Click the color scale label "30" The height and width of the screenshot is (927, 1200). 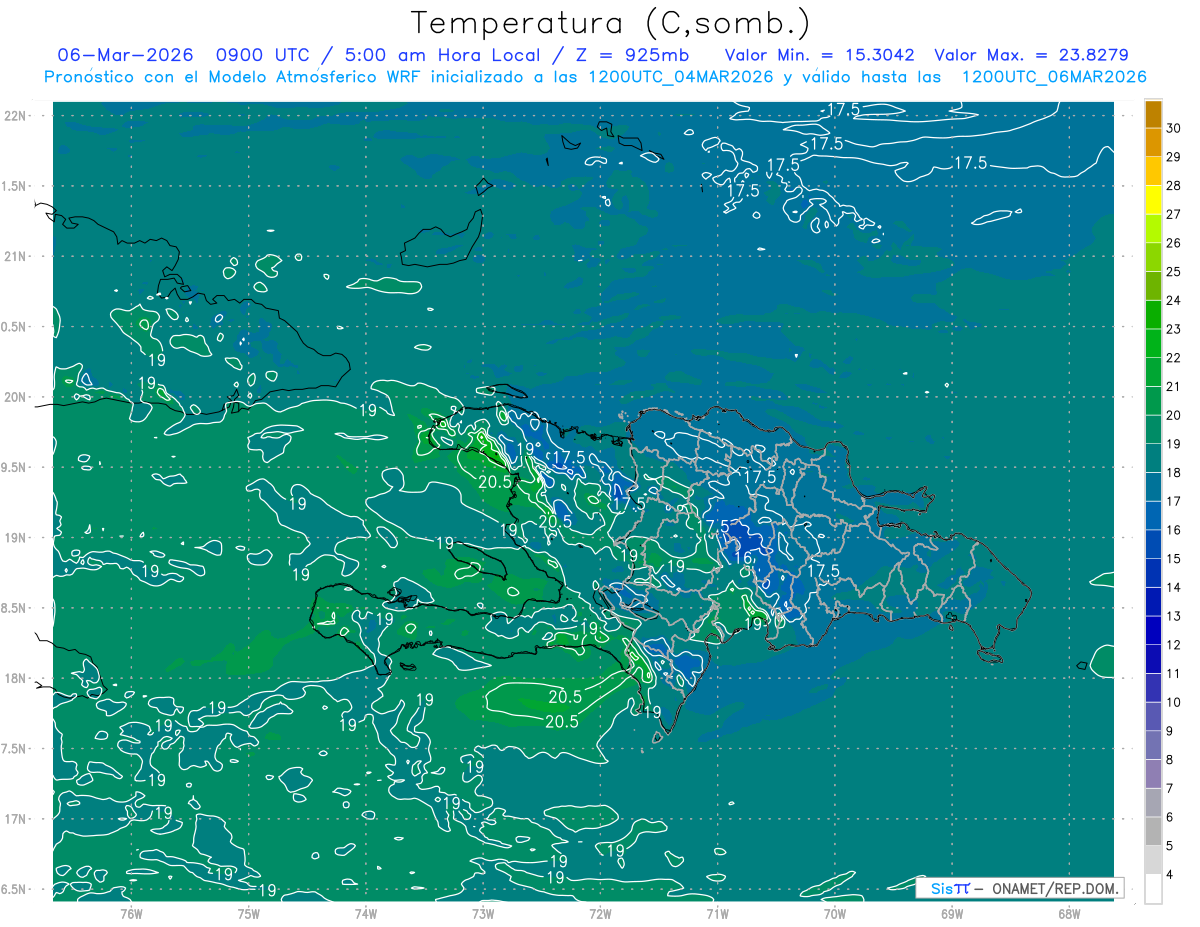click(1174, 129)
